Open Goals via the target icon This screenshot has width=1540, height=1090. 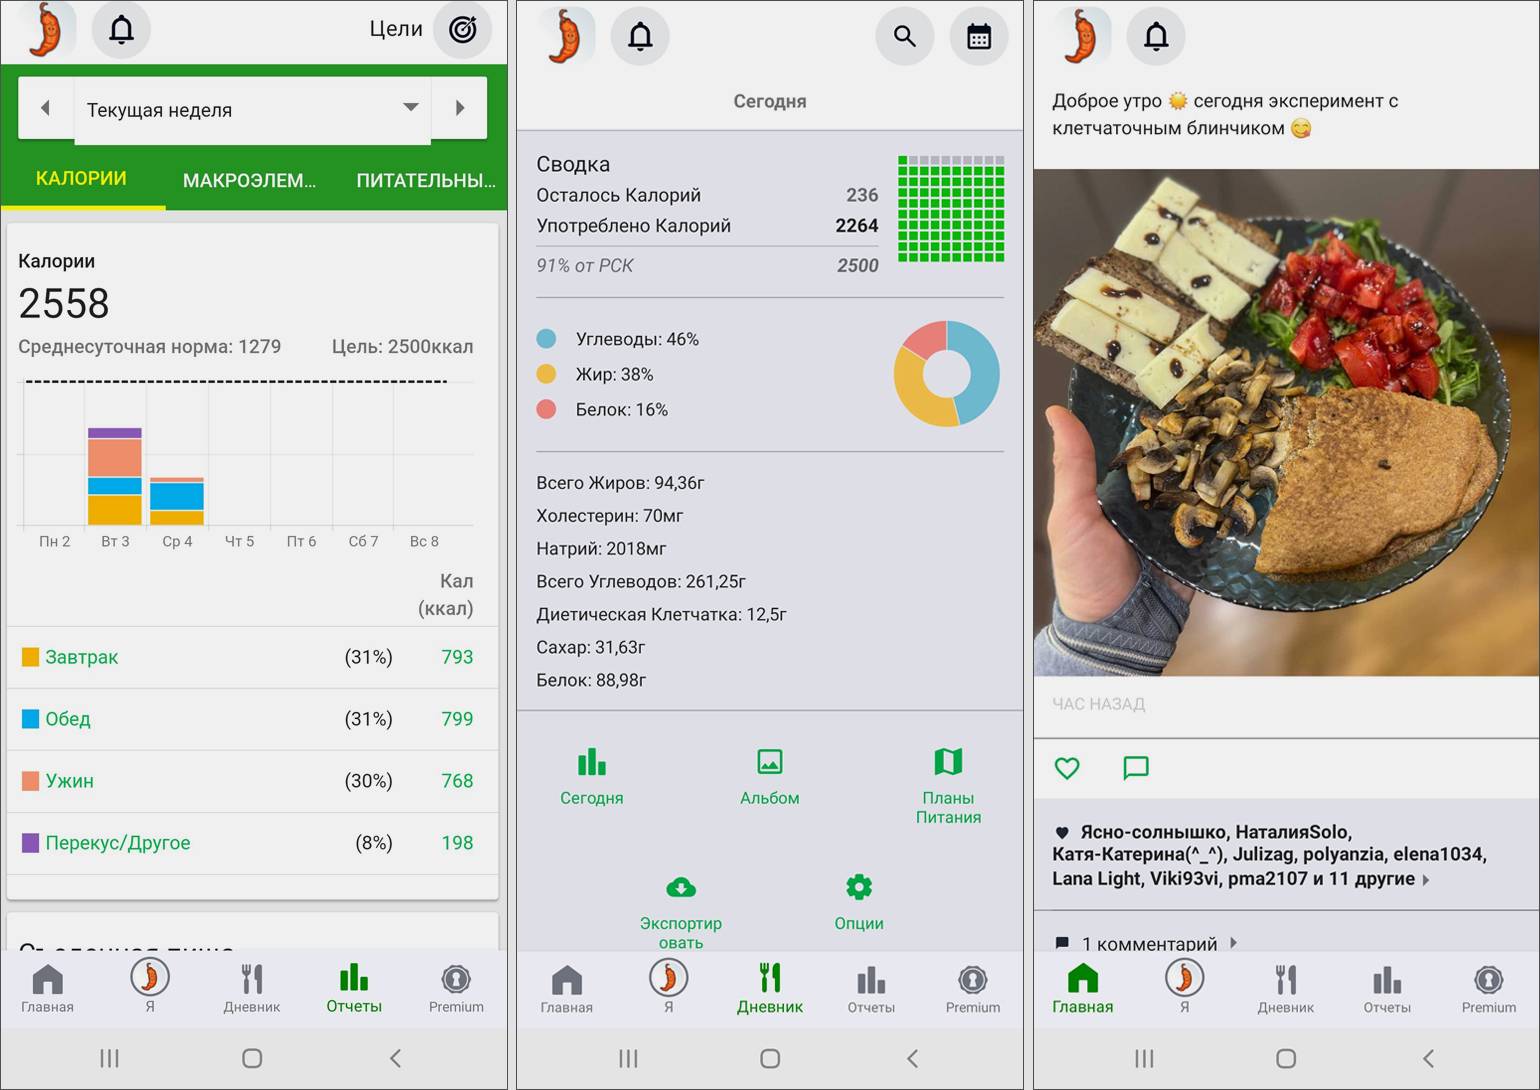pos(462,30)
